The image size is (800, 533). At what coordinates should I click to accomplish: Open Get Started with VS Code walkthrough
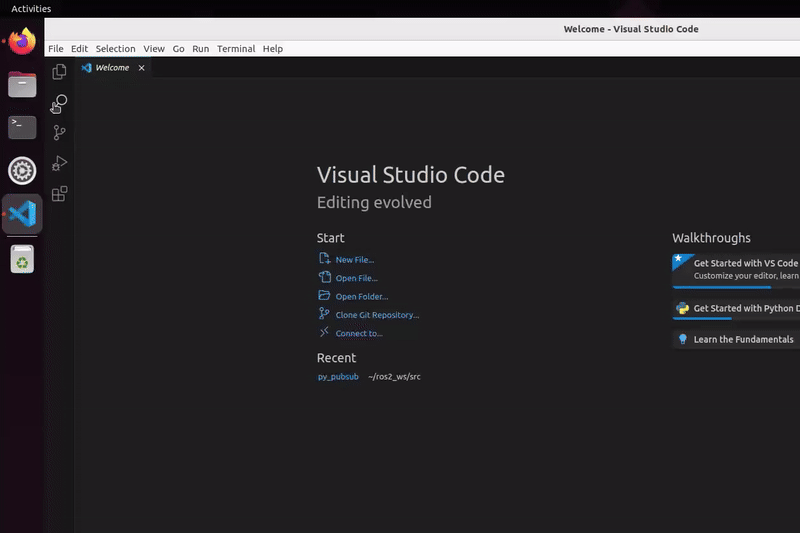tap(736, 271)
